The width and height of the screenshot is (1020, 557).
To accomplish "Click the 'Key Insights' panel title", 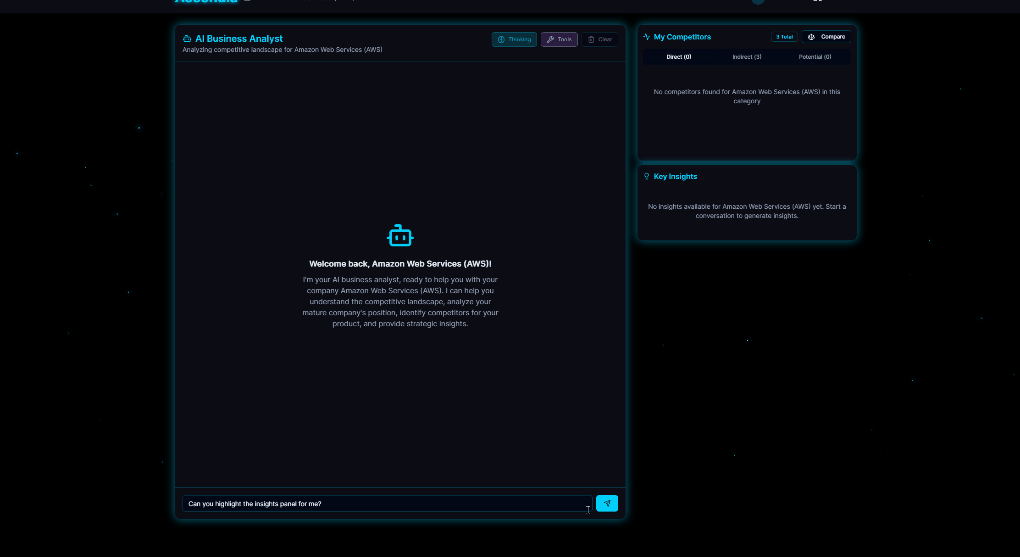I will 675,176.
